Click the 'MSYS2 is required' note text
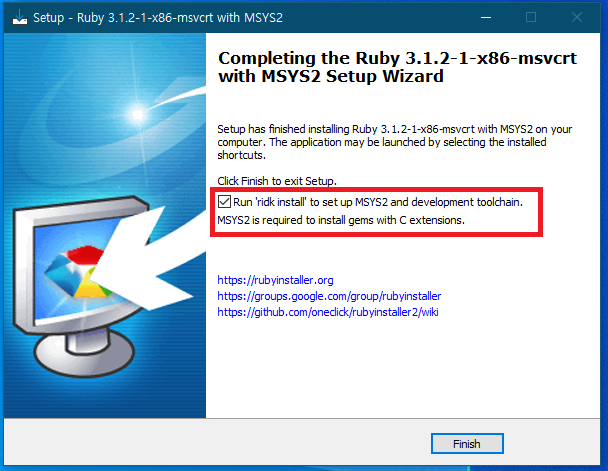The image size is (608, 471). click(x=341, y=220)
